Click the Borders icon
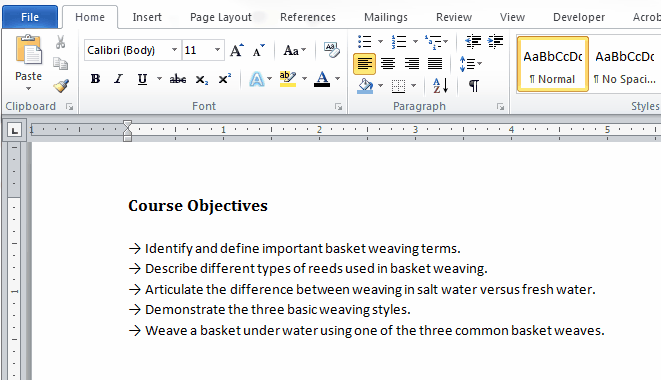The width and height of the screenshot is (661, 380). click(398, 86)
